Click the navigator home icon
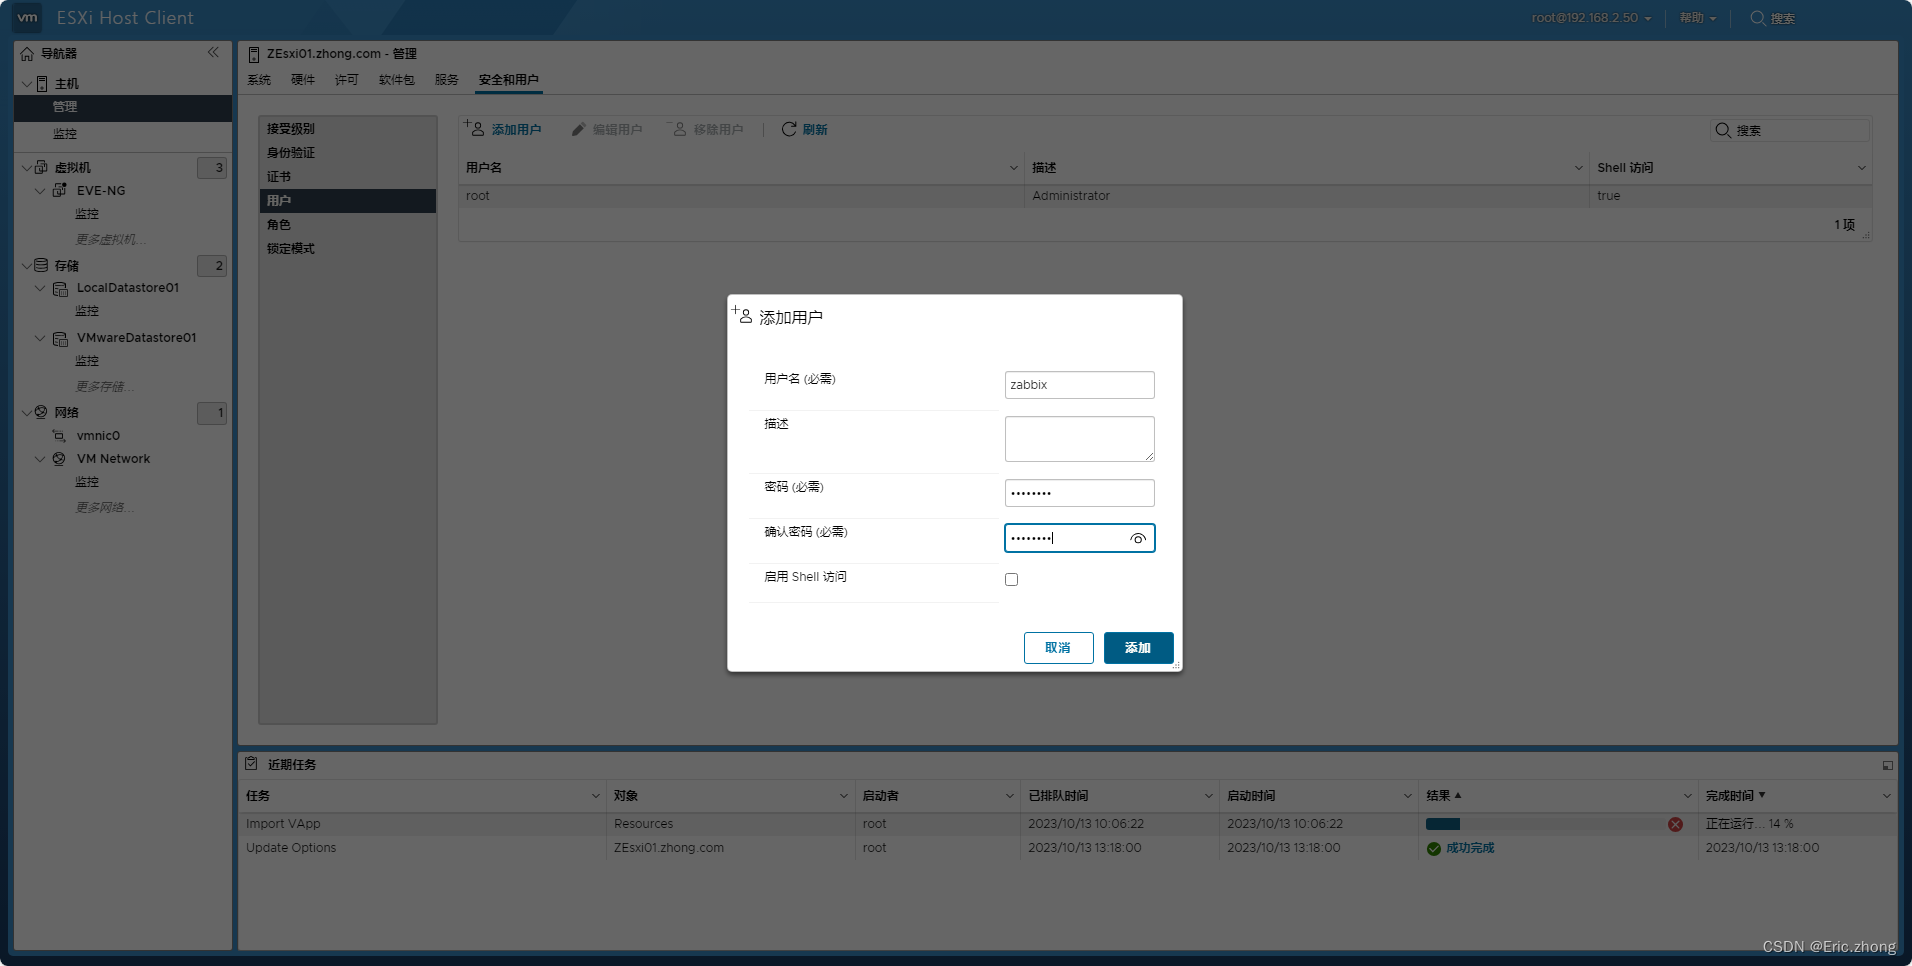This screenshot has height=966, width=1912. (27, 54)
